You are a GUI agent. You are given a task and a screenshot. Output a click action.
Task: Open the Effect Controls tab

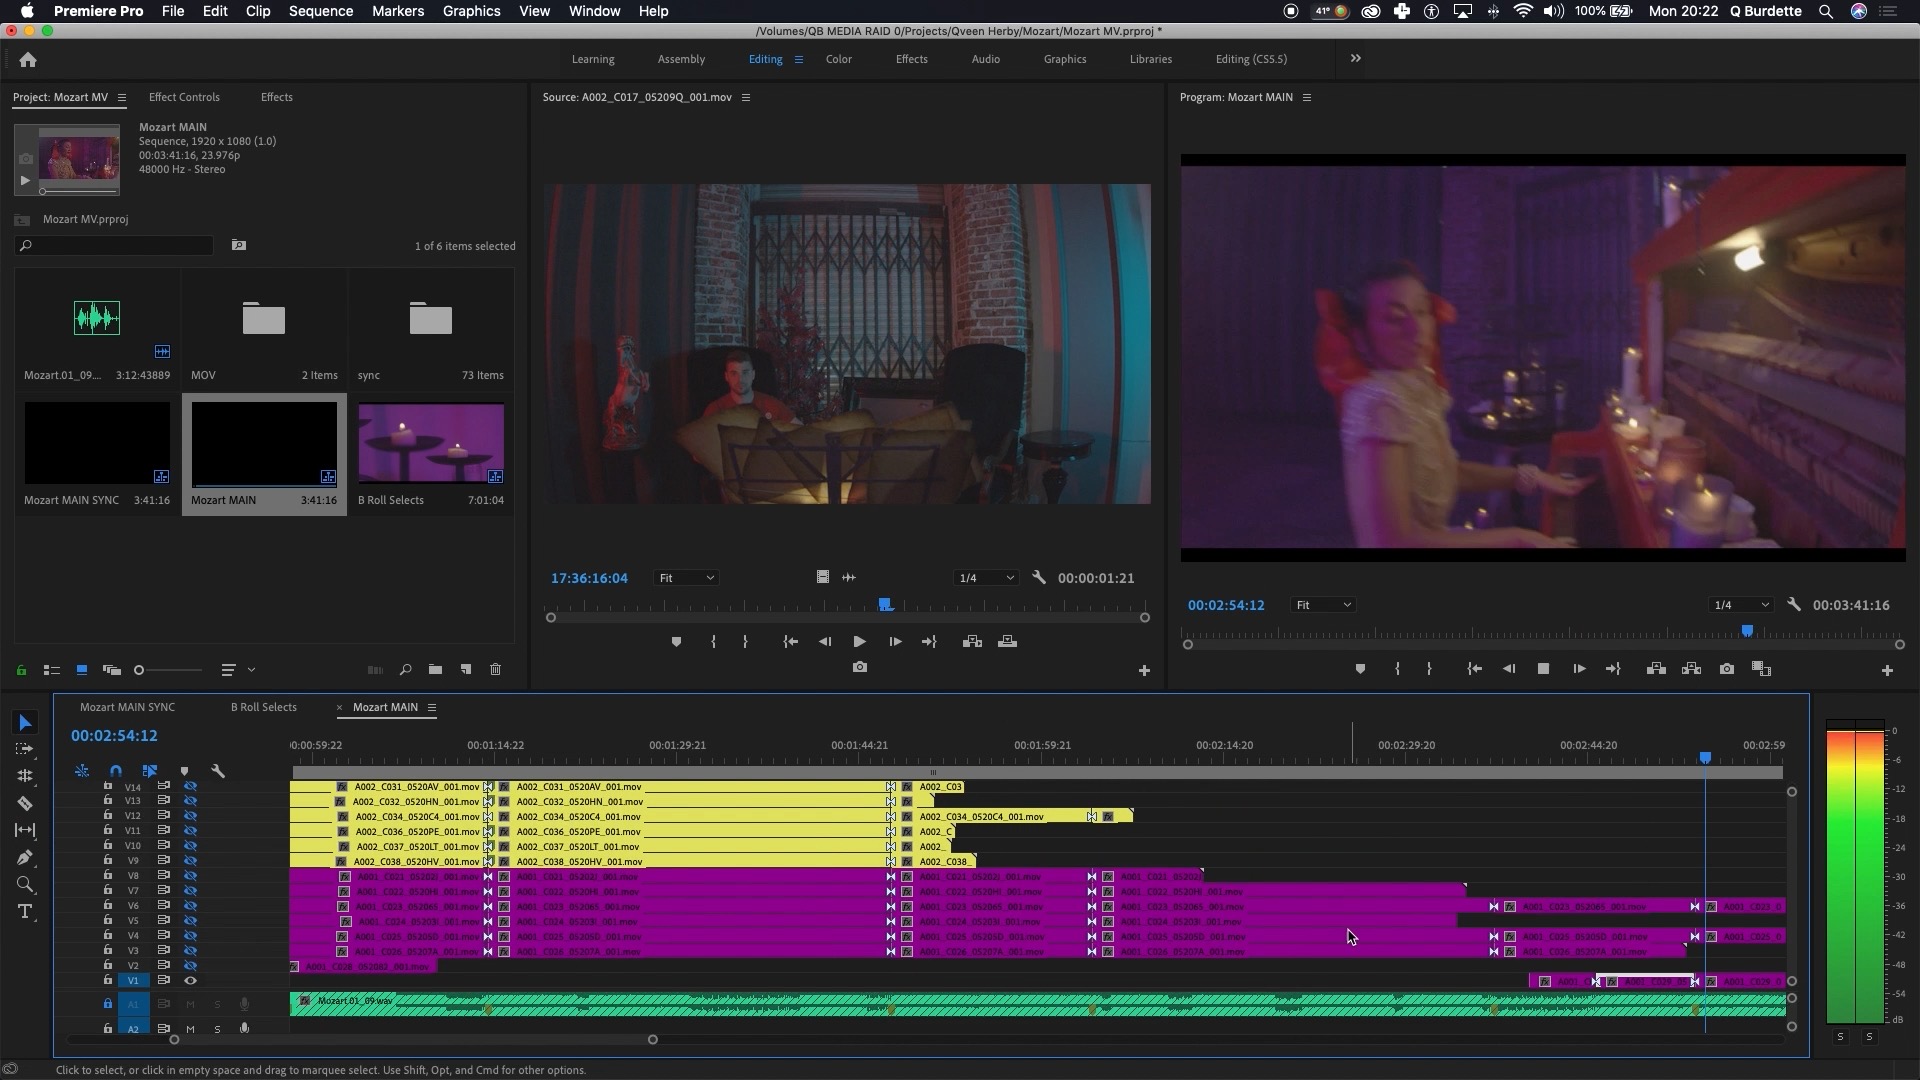tap(184, 97)
